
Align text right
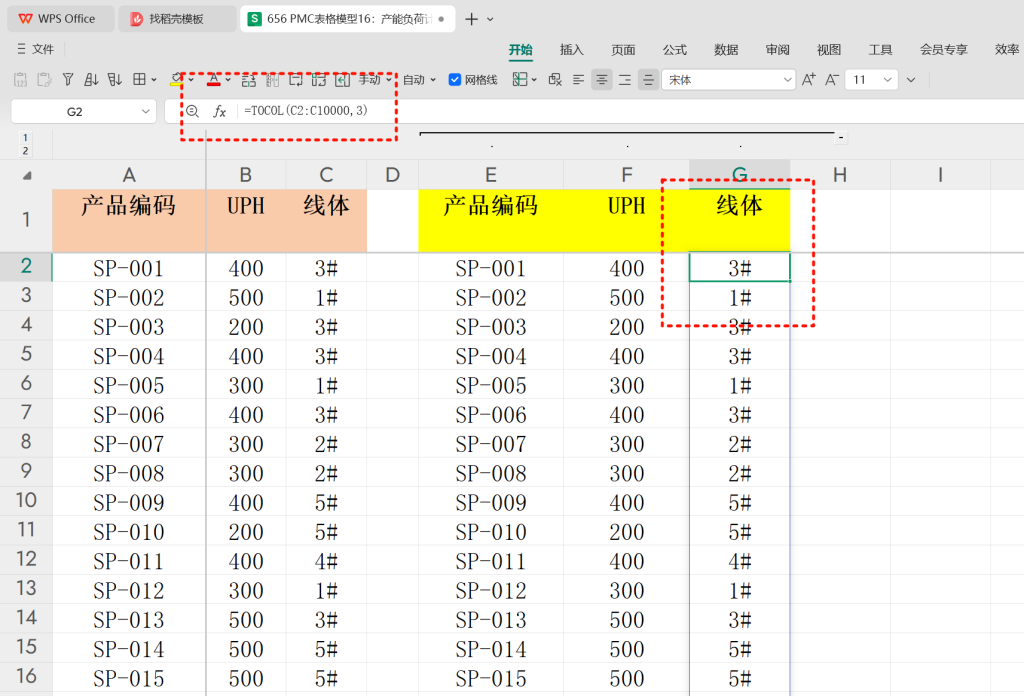(x=625, y=80)
